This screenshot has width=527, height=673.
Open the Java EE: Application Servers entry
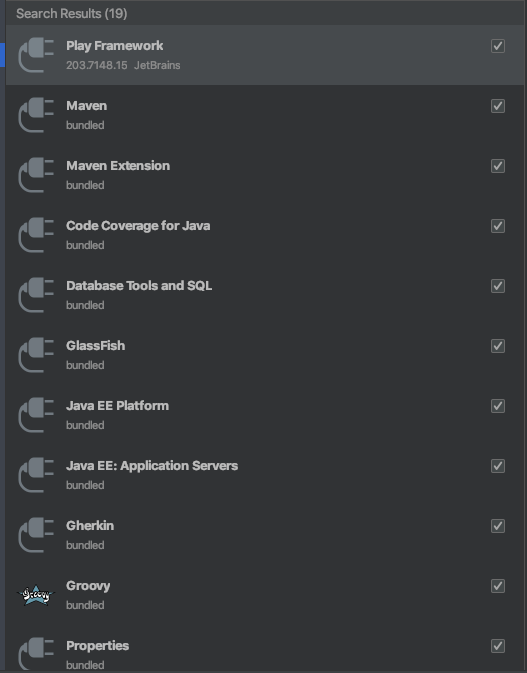pyautogui.click(x=265, y=475)
